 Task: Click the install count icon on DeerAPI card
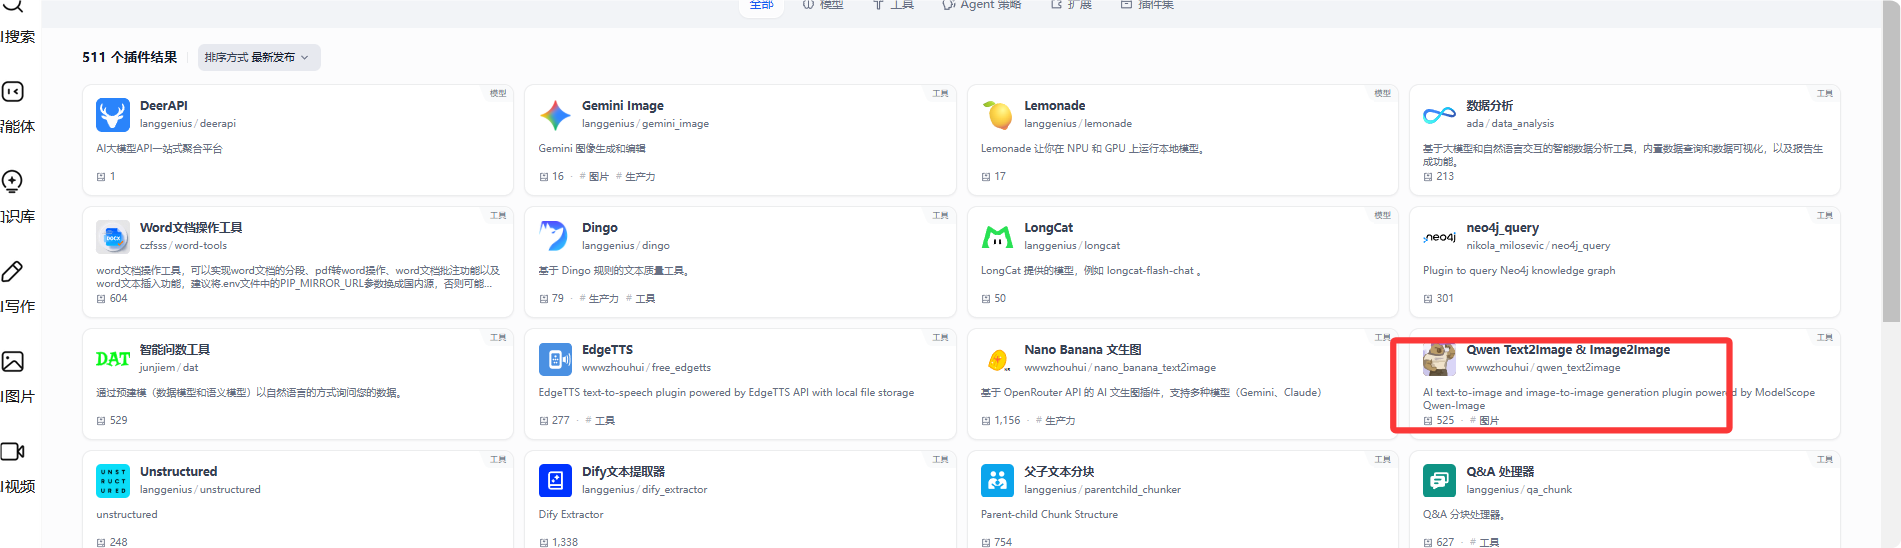click(100, 177)
